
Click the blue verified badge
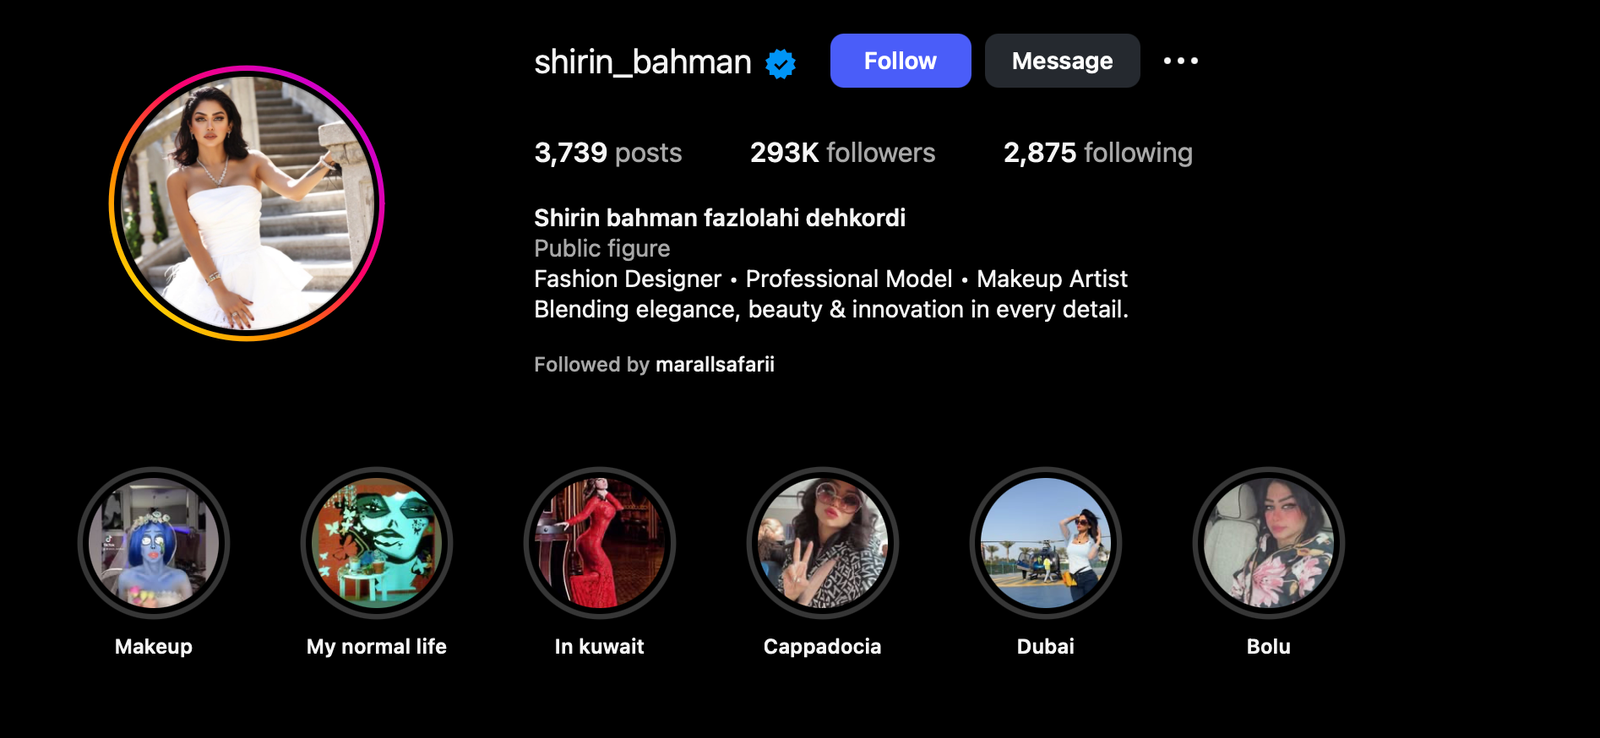tap(780, 64)
